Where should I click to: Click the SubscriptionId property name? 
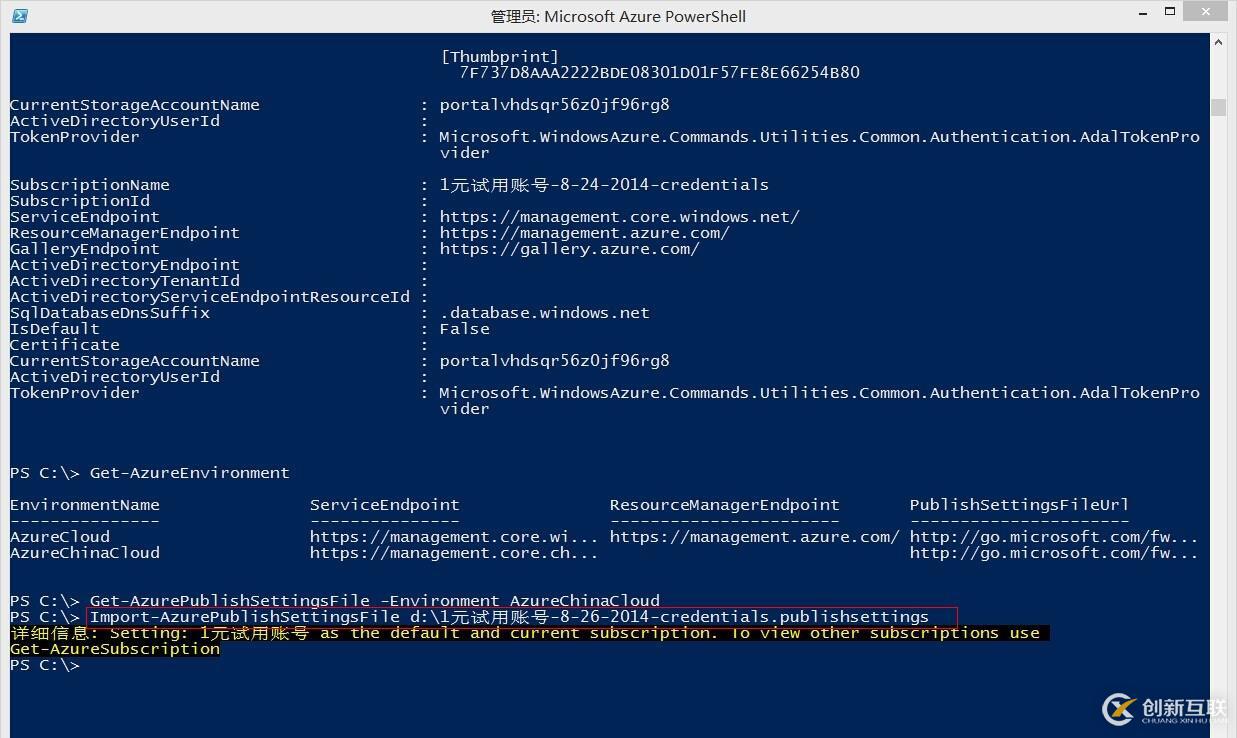[x=80, y=201]
